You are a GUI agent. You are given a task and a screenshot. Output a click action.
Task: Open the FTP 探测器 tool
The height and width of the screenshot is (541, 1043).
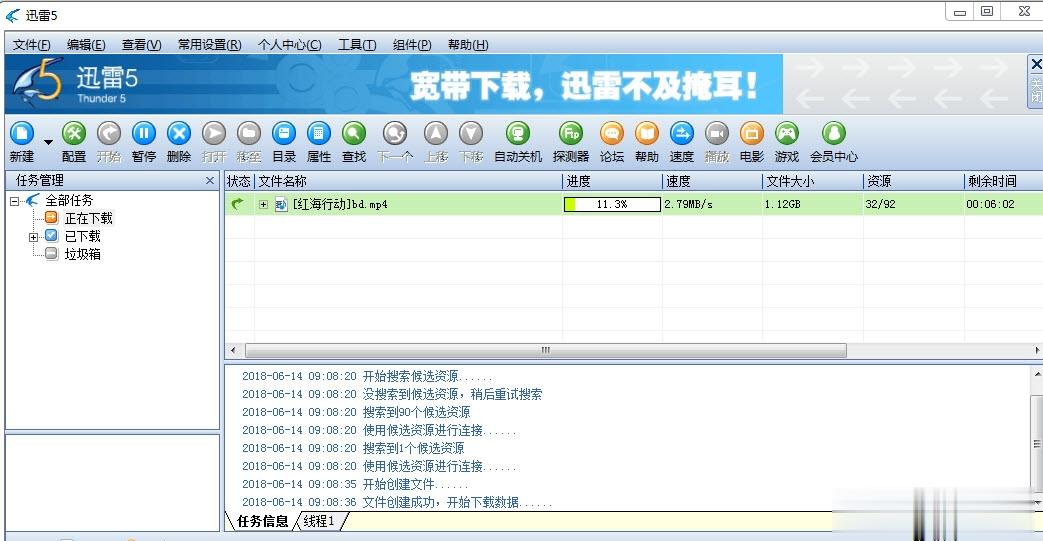point(571,134)
